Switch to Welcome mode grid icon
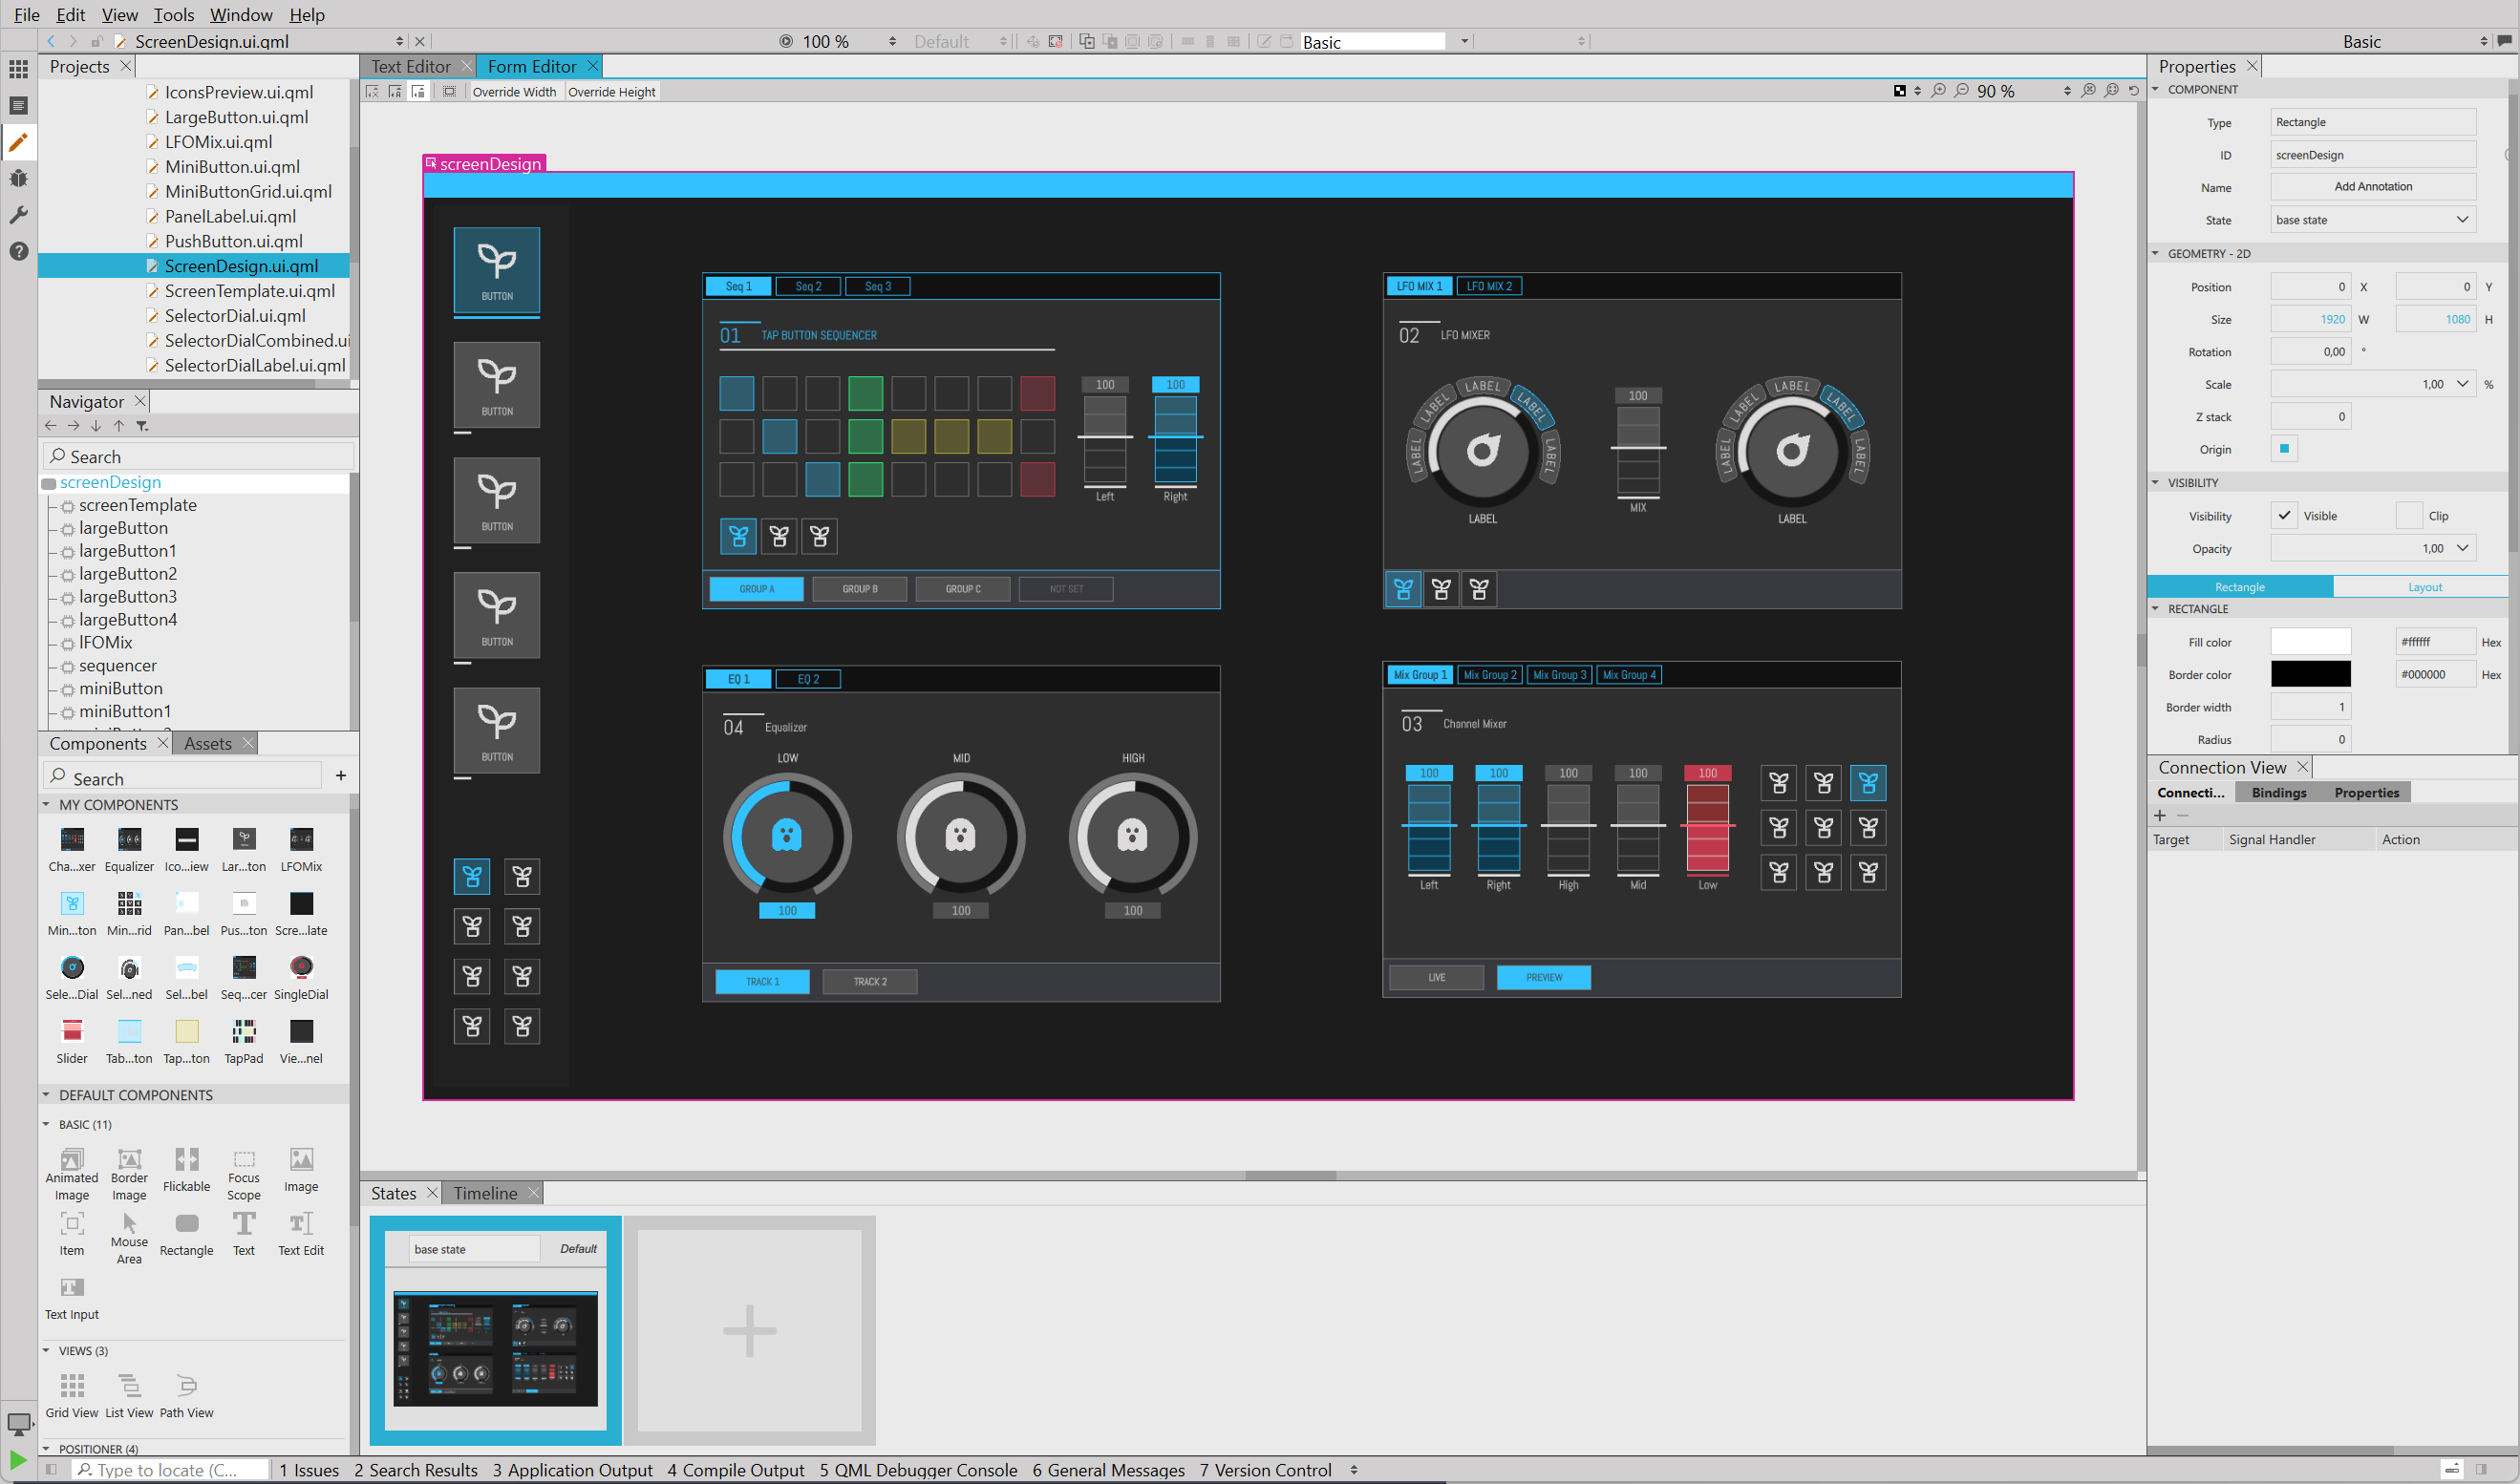 [18, 69]
